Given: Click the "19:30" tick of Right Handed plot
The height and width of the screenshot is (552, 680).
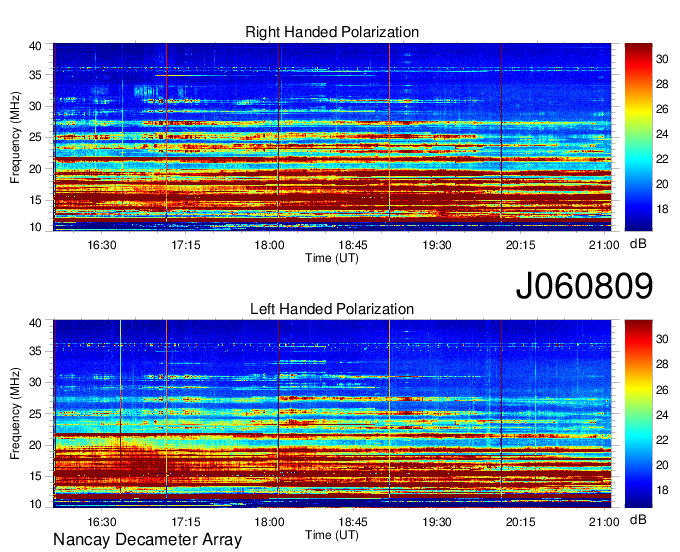Looking at the screenshot, I should point(437,245).
